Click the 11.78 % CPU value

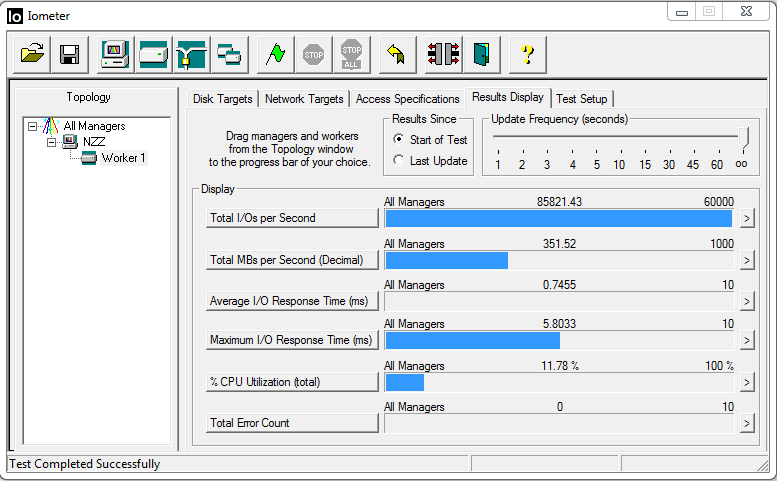coord(559,366)
